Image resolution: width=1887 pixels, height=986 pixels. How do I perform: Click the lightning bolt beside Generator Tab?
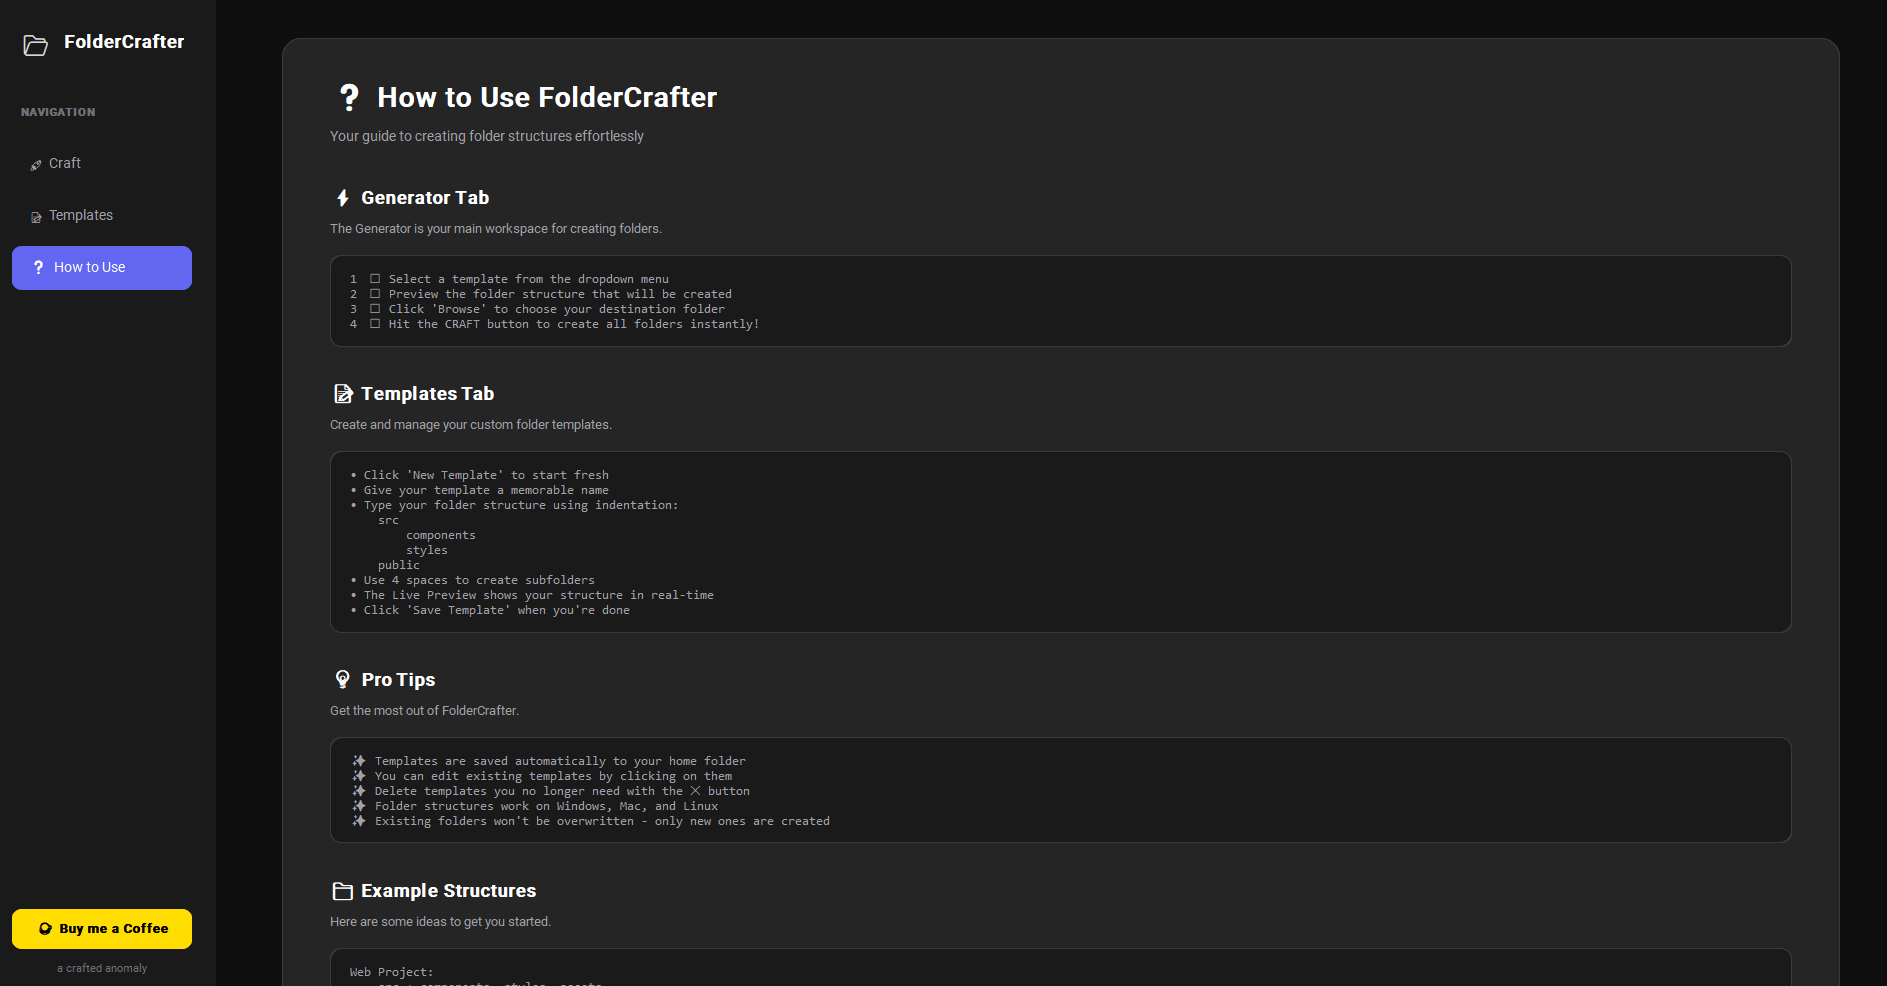coord(343,198)
